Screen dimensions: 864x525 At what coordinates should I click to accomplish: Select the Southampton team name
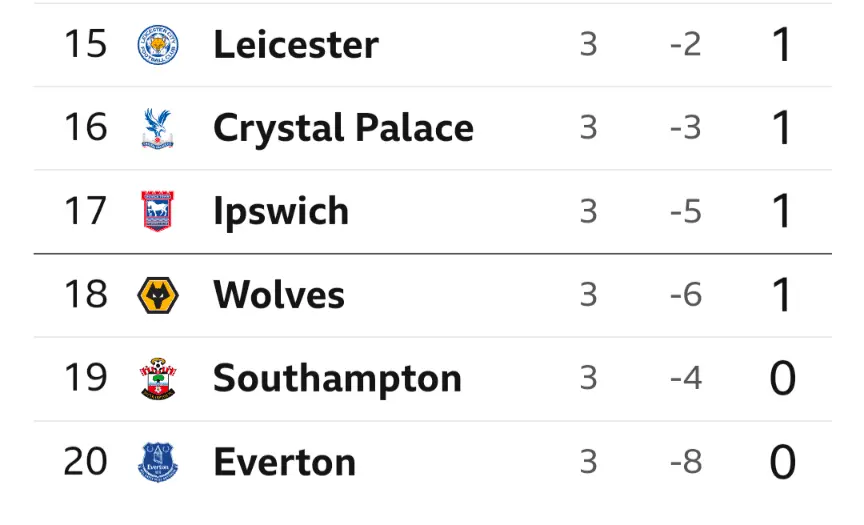[x=337, y=378]
